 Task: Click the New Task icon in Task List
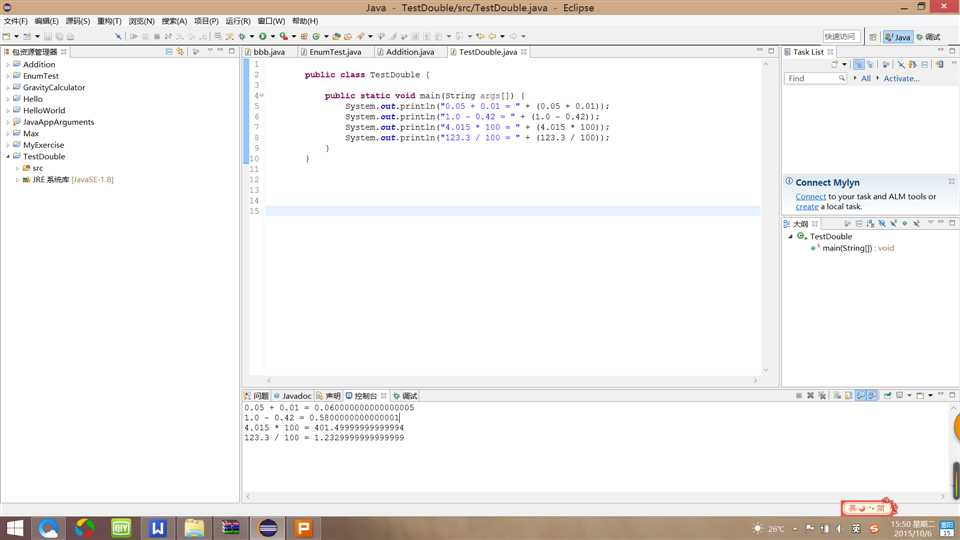coord(835,64)
